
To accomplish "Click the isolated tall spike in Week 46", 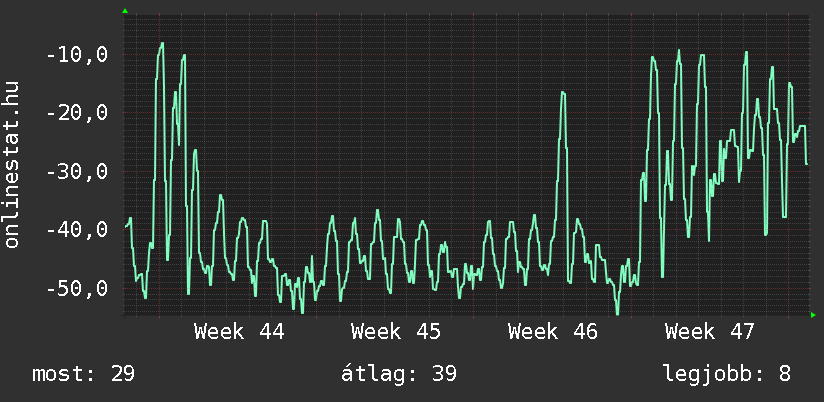I will pyautogui.click(x=563, y=93).
